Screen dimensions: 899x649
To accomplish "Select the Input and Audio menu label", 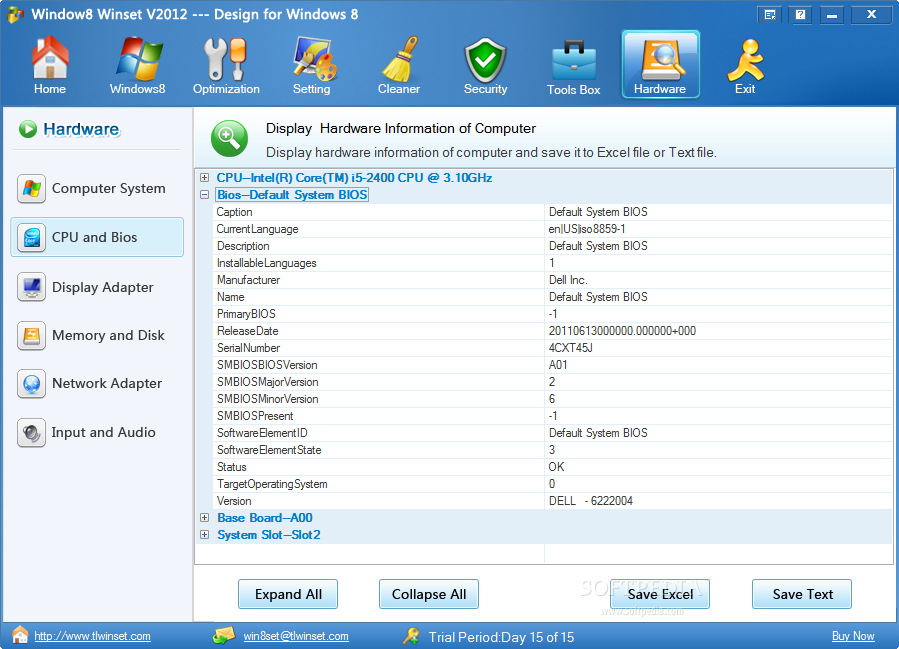I will point(103,432).
